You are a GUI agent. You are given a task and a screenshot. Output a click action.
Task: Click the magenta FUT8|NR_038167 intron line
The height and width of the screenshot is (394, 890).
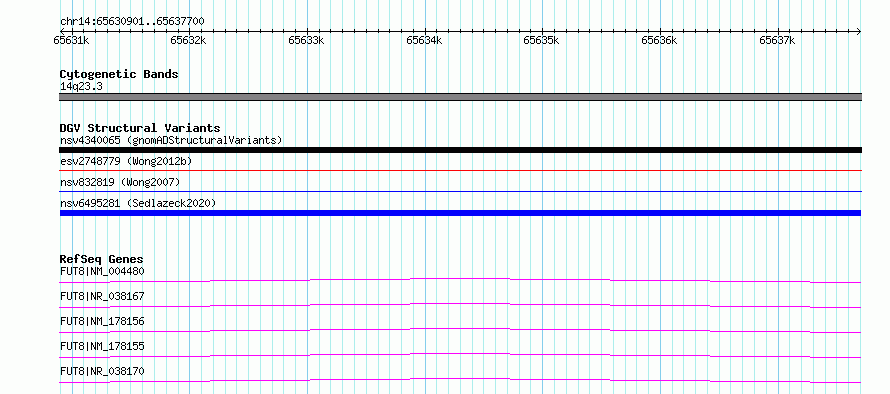point(460,305)
